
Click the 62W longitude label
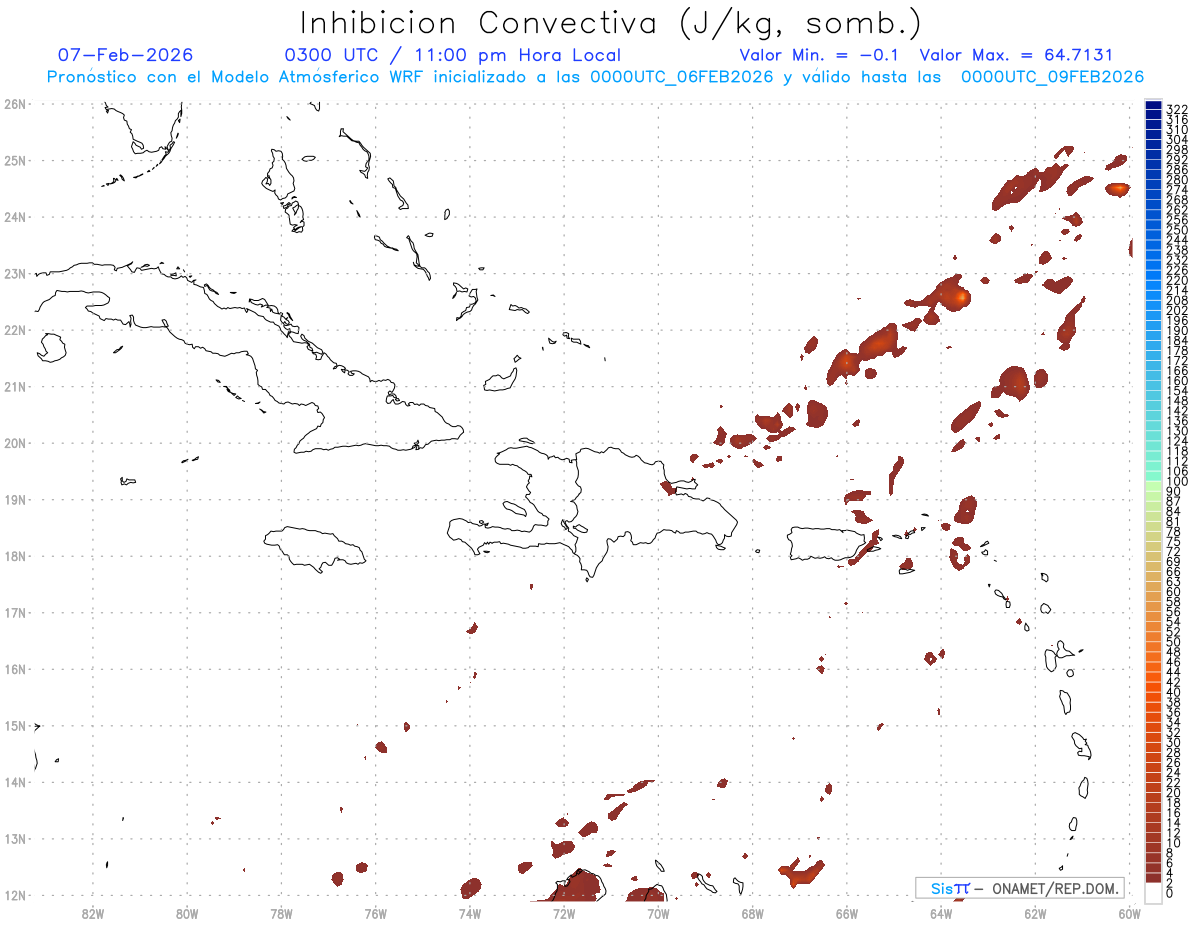1035,913
